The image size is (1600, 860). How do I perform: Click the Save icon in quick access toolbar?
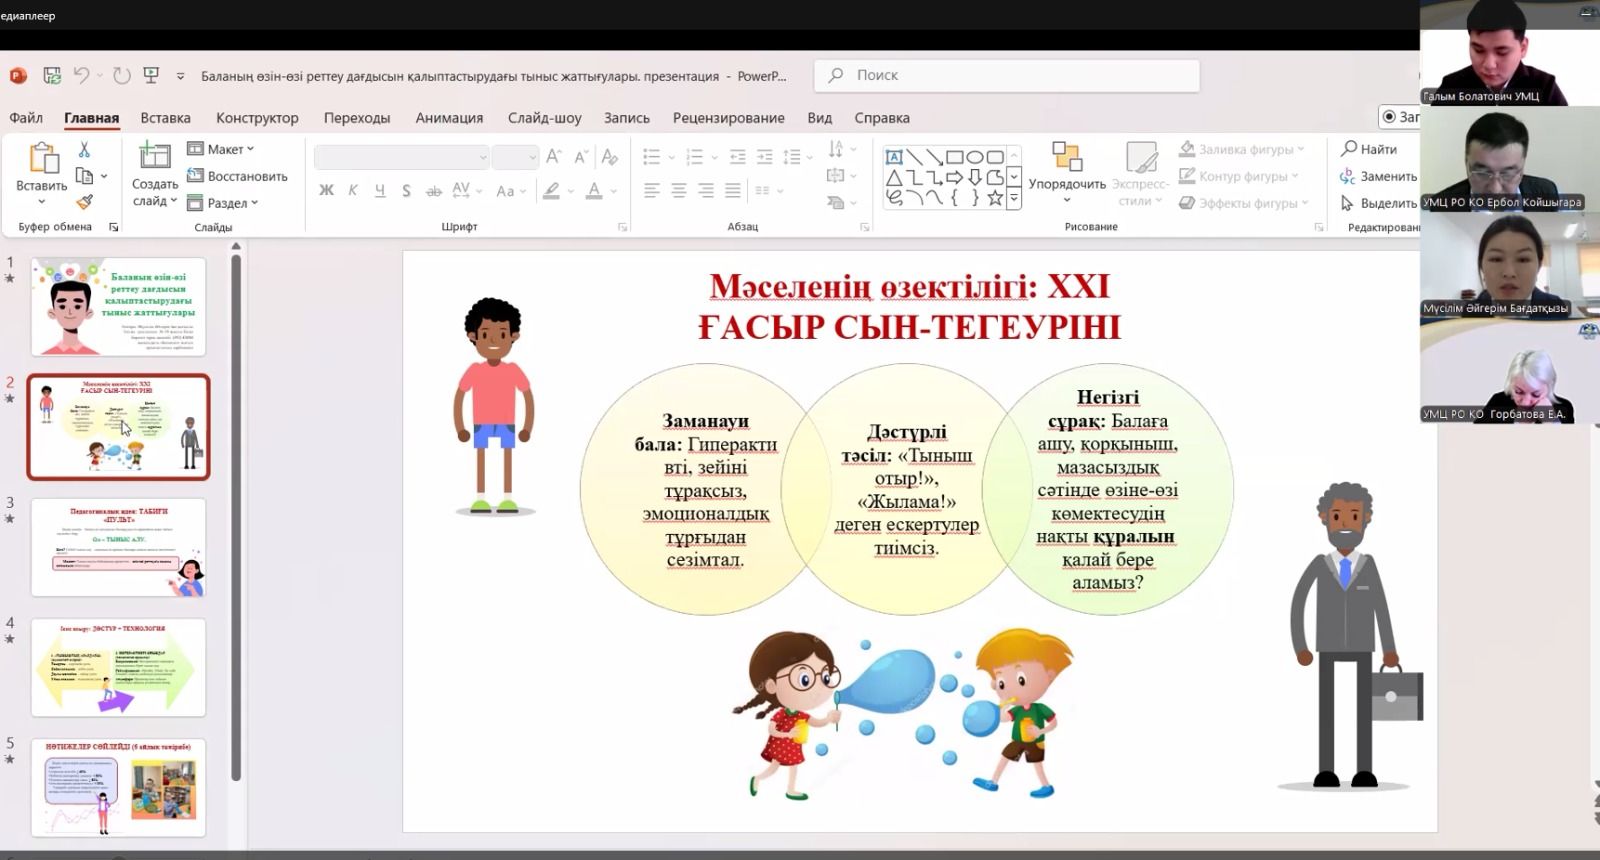click(52, 76)
